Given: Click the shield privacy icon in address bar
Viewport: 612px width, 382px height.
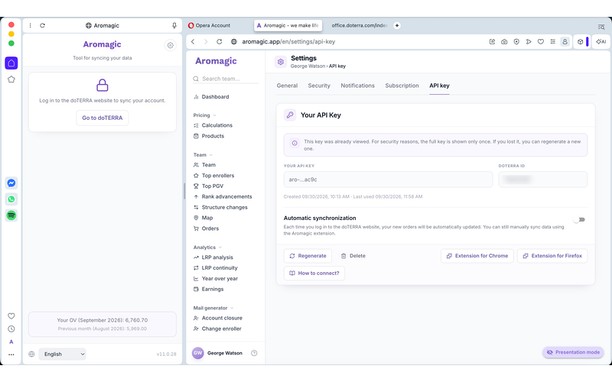Looking at the screenshot, I should tap(516, 42).
